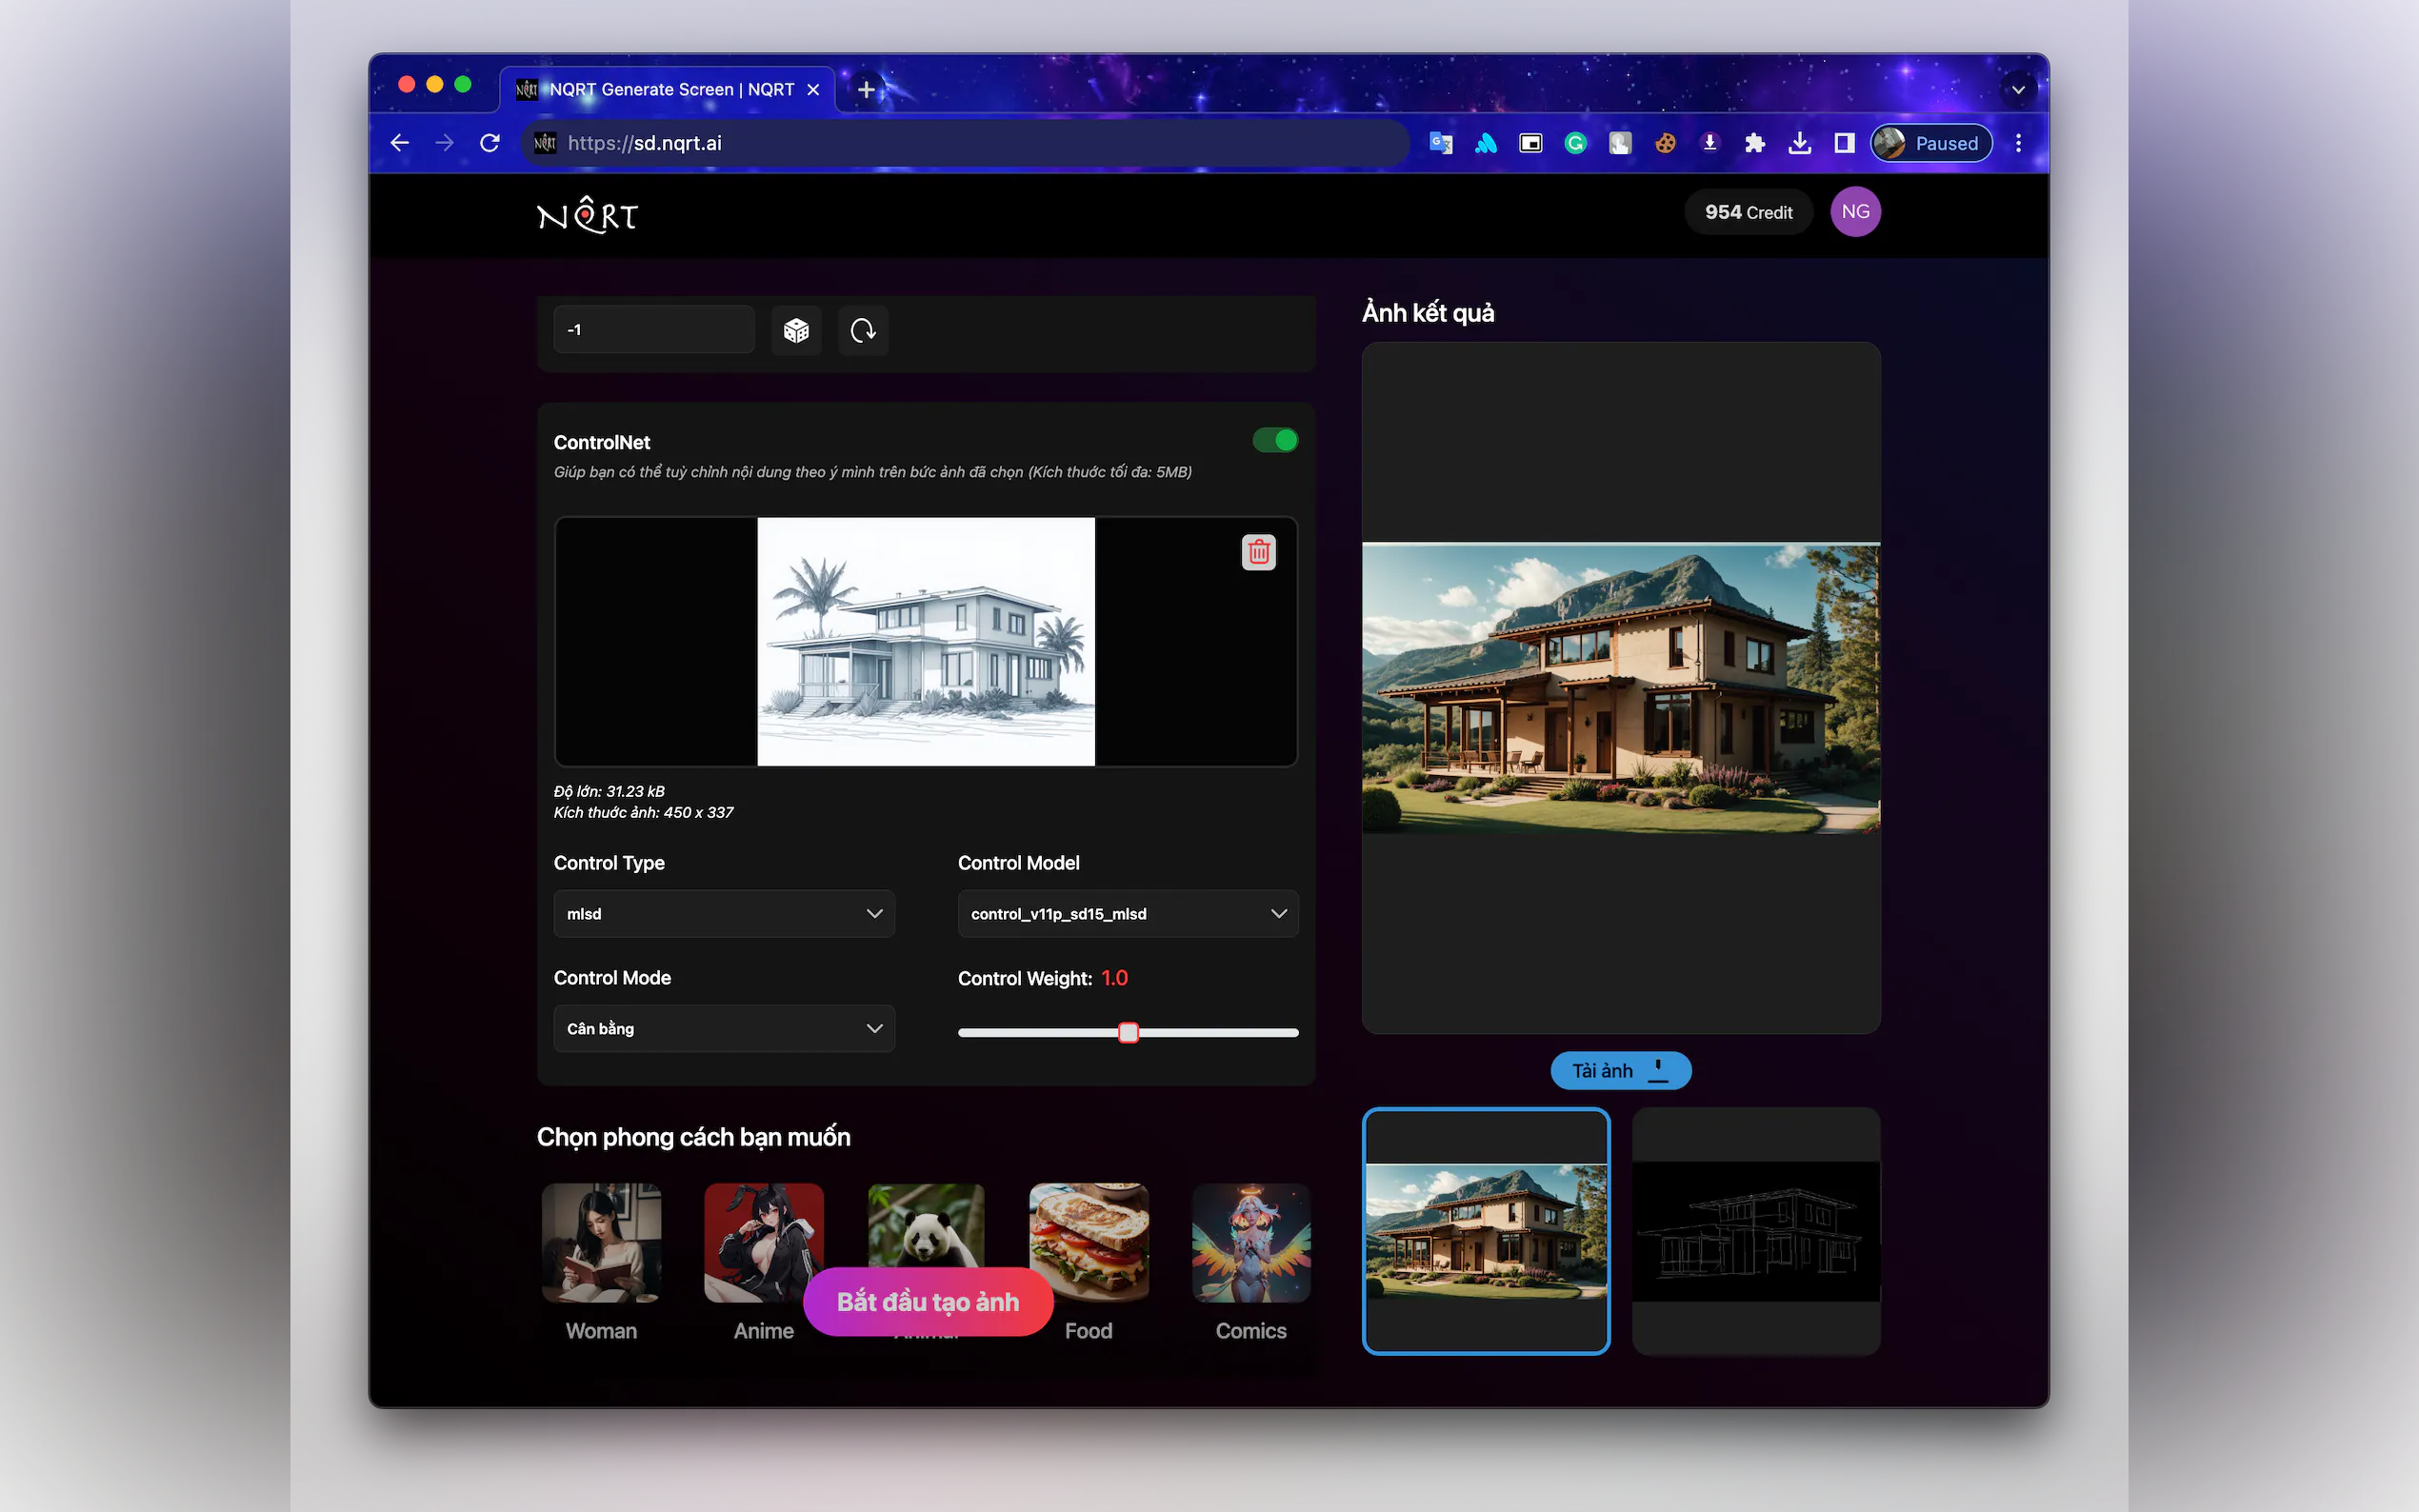Expand the Control Model dropdown
The width and height of the screenshot is (2419, 1512).
pos(1127,913)
